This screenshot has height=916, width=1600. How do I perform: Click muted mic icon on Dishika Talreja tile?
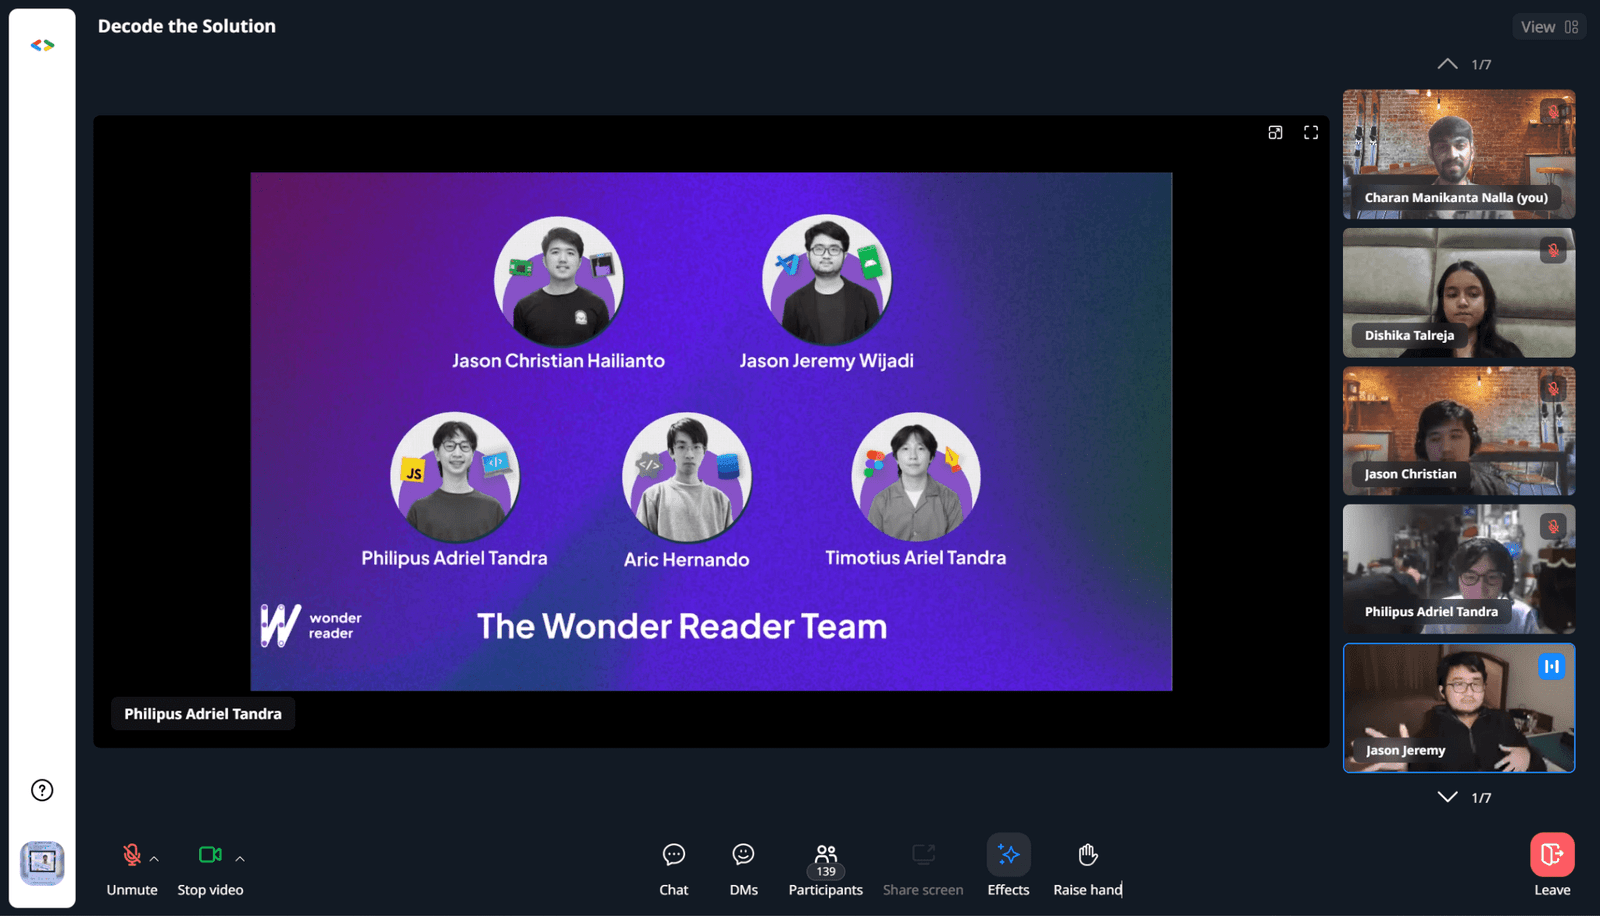click(x=1553, y=250)
